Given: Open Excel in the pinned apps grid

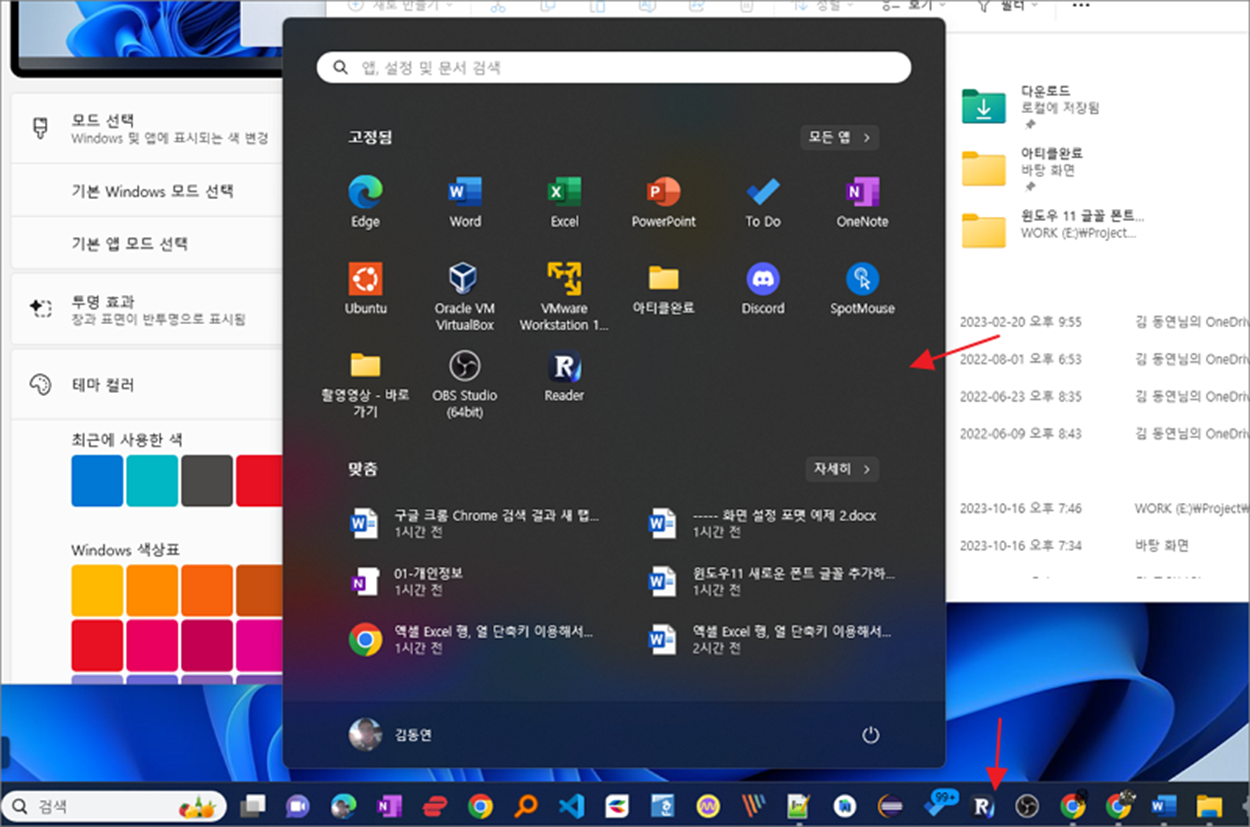Looking at the screenshot, I should (x=564, y=201).
